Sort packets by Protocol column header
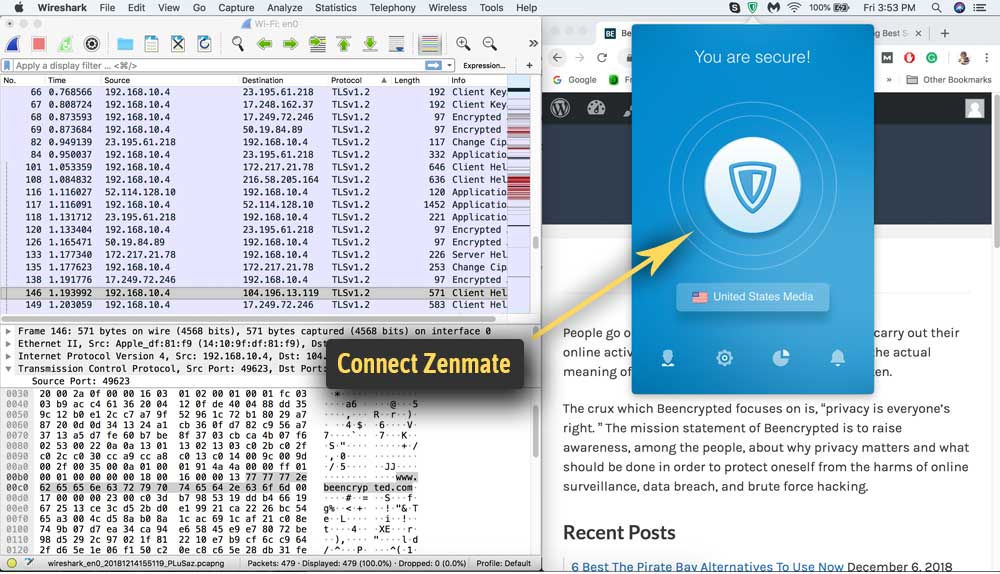This screenshot has width=1000, height=574. [x=358, y=80]
